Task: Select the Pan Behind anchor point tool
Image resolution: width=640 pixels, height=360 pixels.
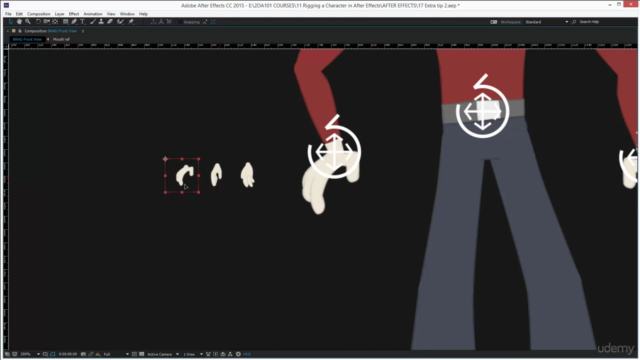Action: pyautogui.click(x=55, y=22)
